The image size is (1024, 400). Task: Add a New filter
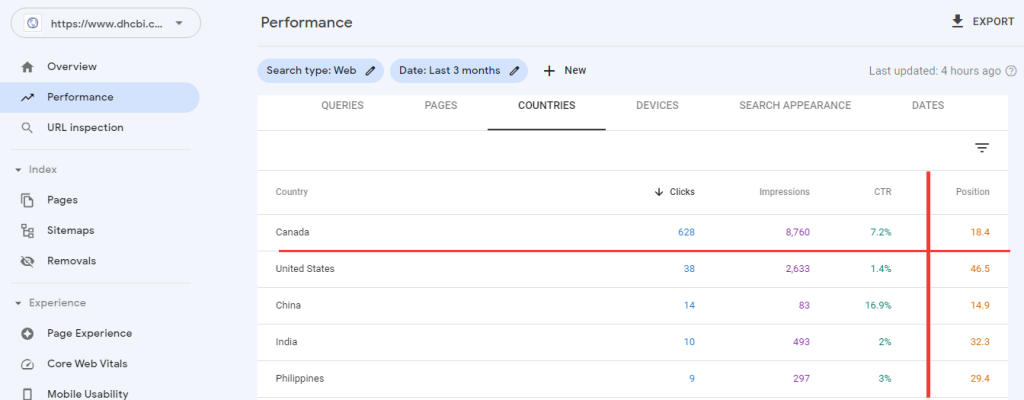(x=565, y=71)
